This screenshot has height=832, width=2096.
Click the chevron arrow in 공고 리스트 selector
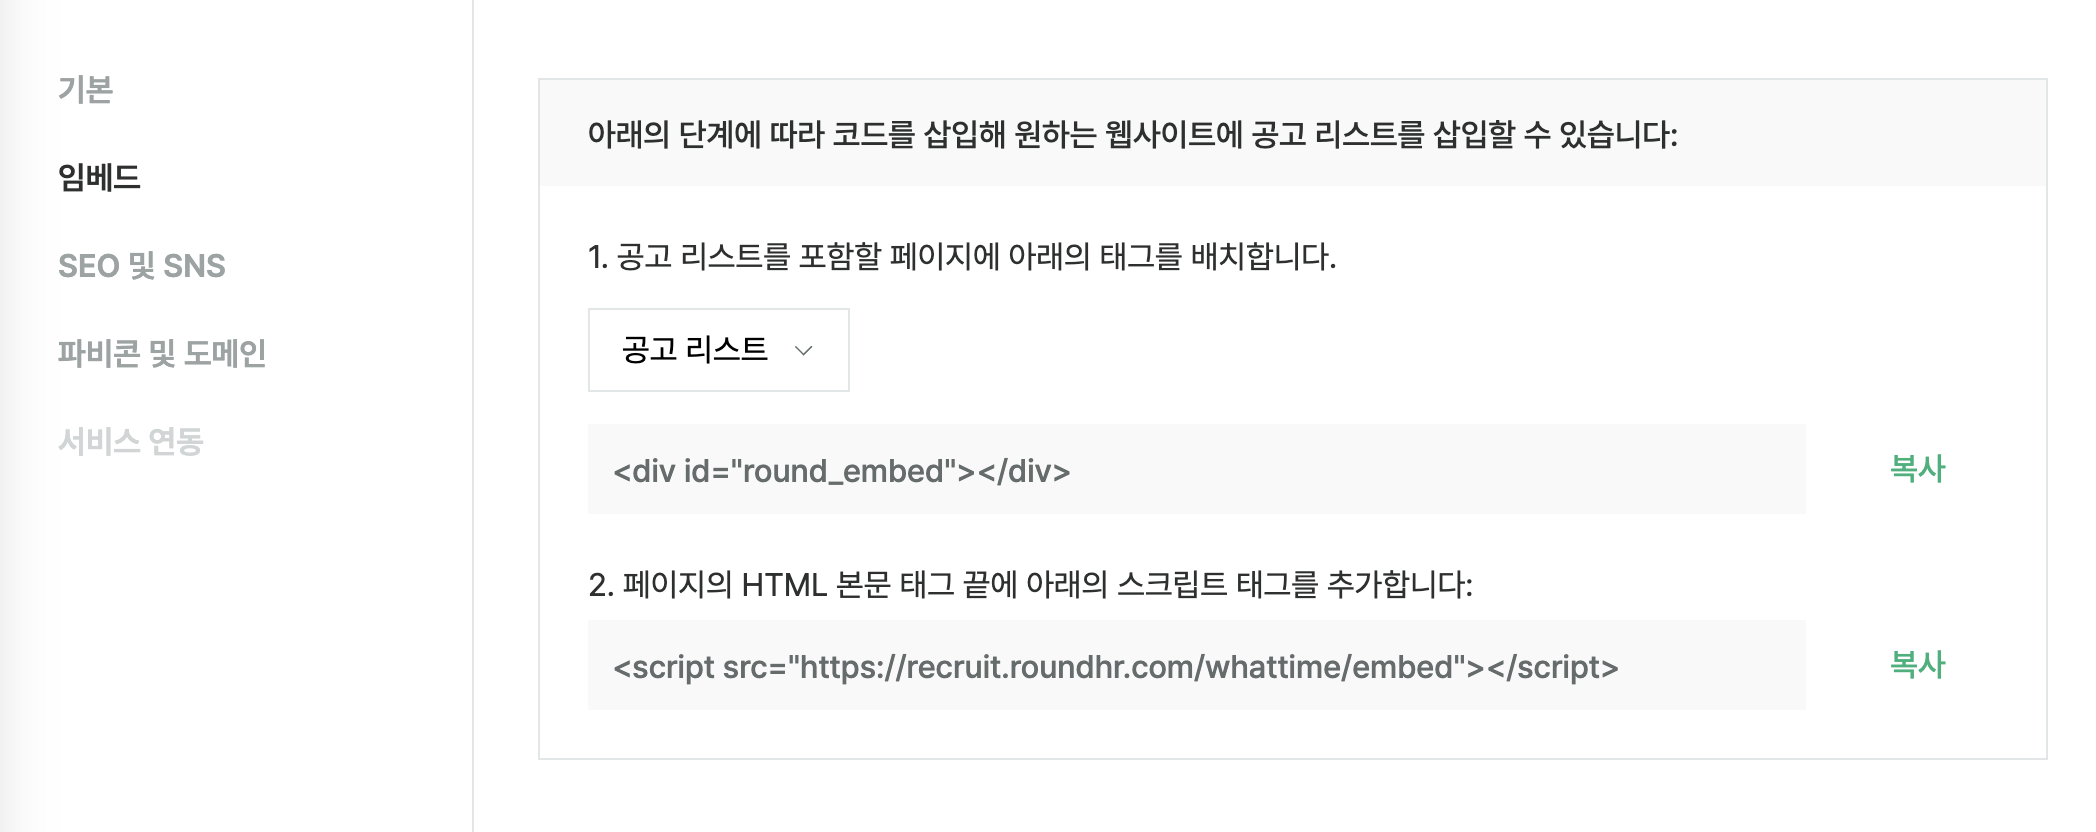[803, 351]
